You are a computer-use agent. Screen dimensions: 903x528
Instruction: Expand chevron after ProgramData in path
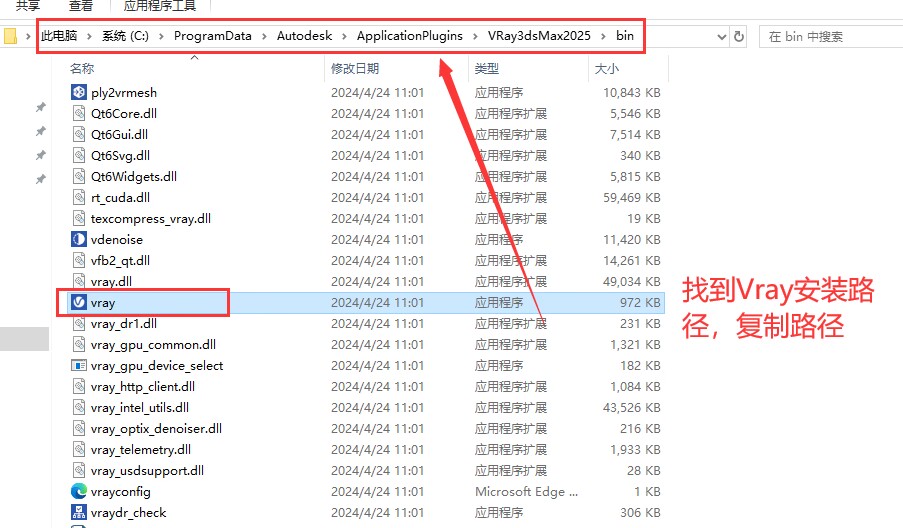(x=264, y=36)
